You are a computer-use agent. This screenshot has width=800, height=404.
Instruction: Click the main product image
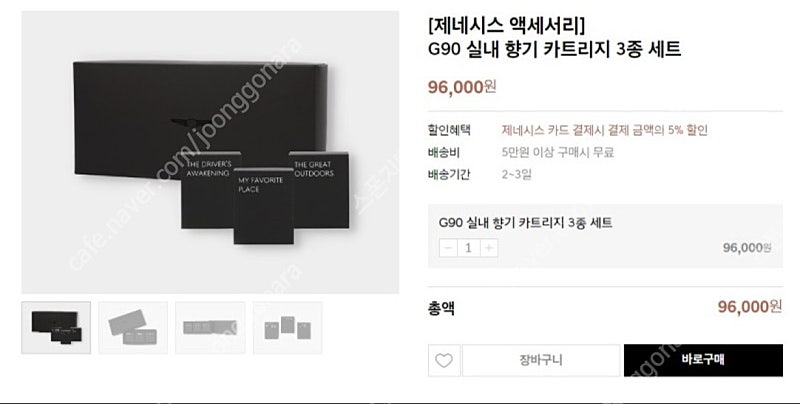(x=210, y=152)
